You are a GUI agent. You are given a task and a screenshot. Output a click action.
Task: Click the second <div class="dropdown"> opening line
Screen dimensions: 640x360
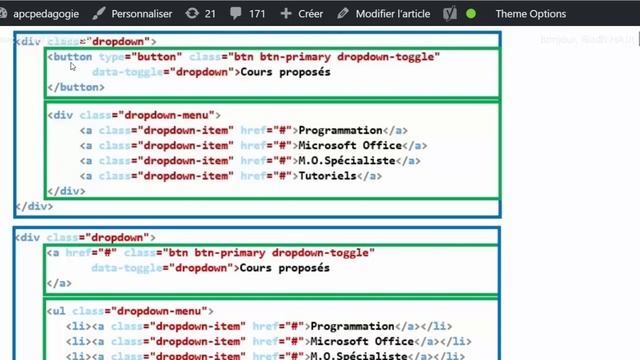click(x=85, y=238)
